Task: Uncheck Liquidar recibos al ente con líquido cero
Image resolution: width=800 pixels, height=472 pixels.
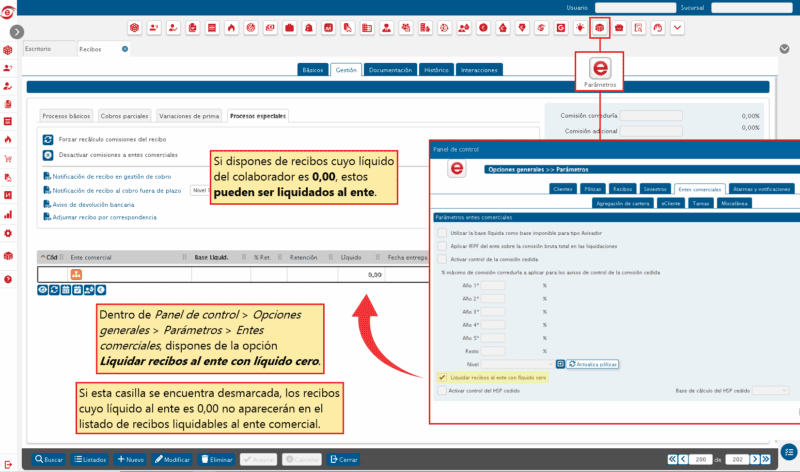Action: (442, 378)
